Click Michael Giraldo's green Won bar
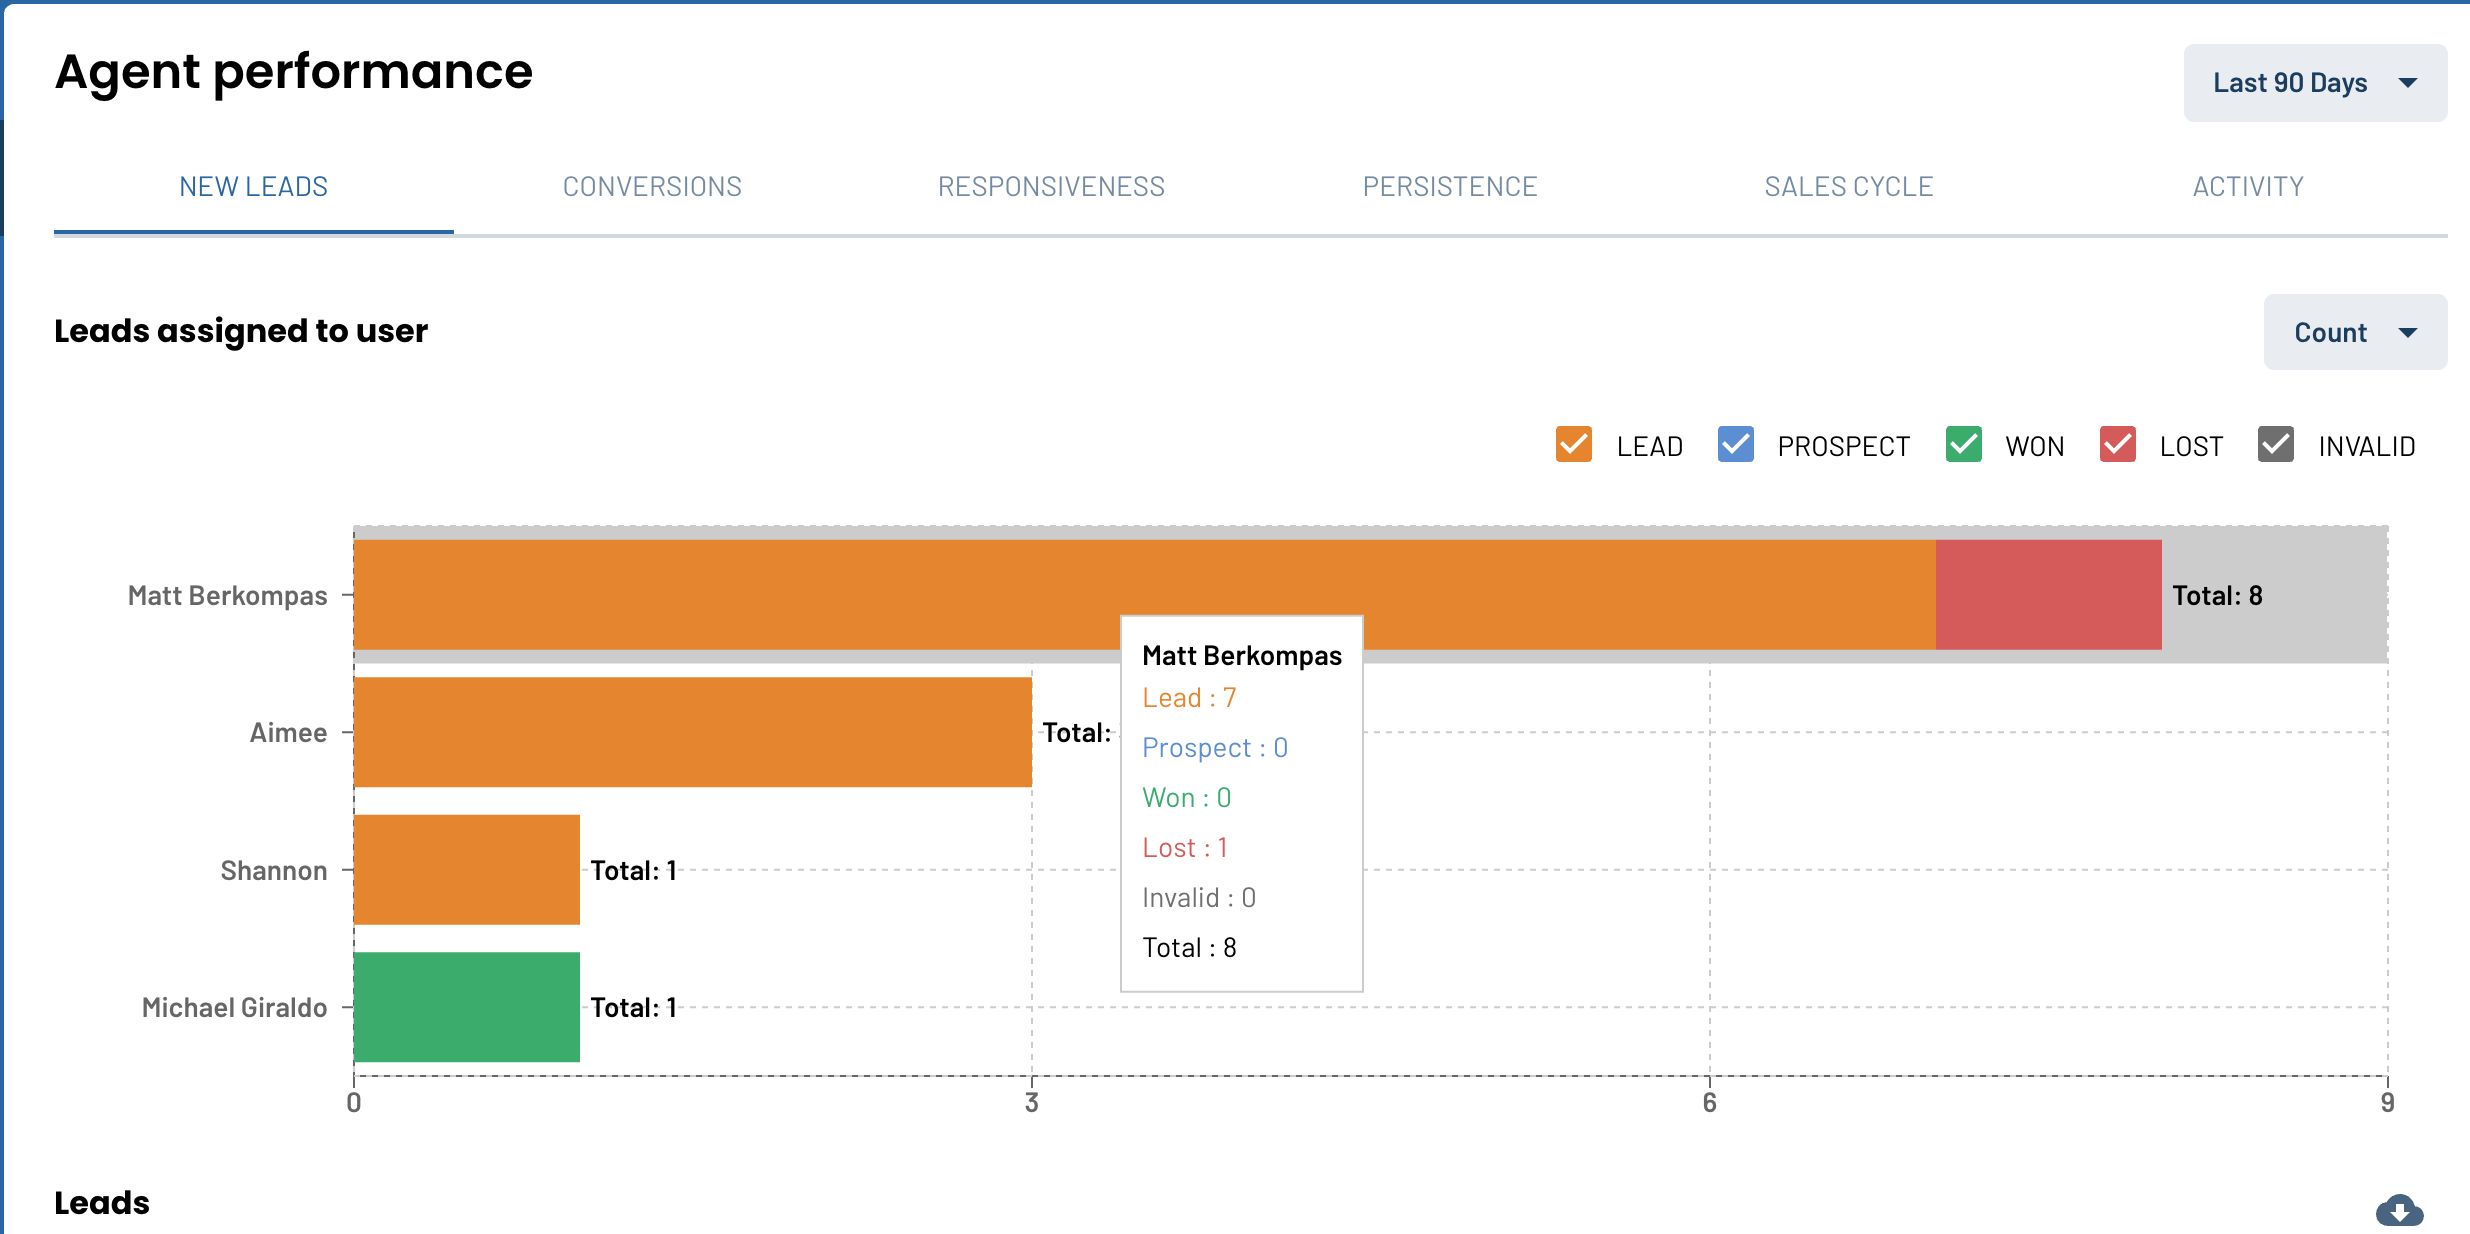2470x1234 pixels. [x=467, y=1007]
